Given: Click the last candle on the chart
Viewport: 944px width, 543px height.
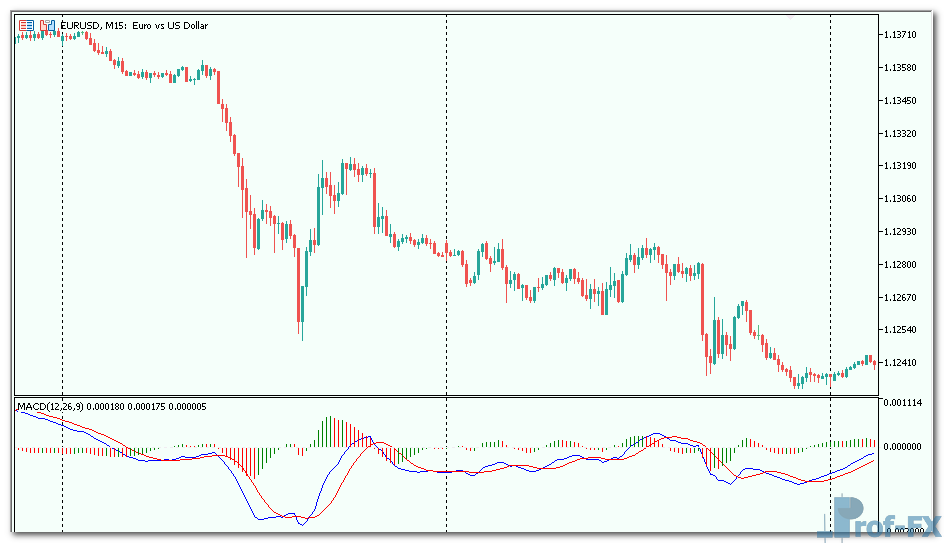Looking at the screenshot, I should click(874, 362).
